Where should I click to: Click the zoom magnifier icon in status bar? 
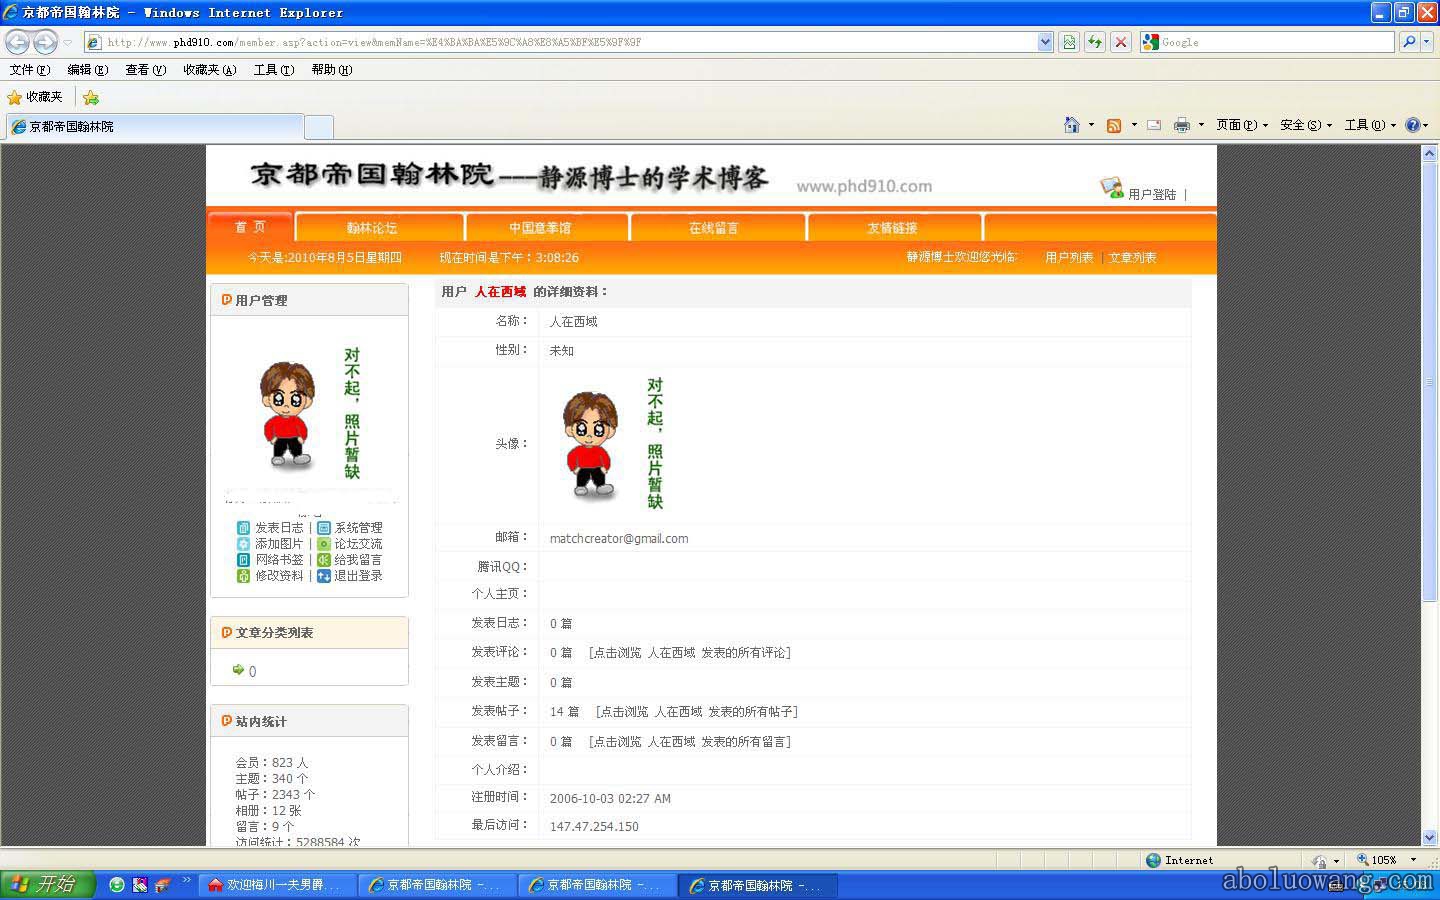tap(1362, 860)
